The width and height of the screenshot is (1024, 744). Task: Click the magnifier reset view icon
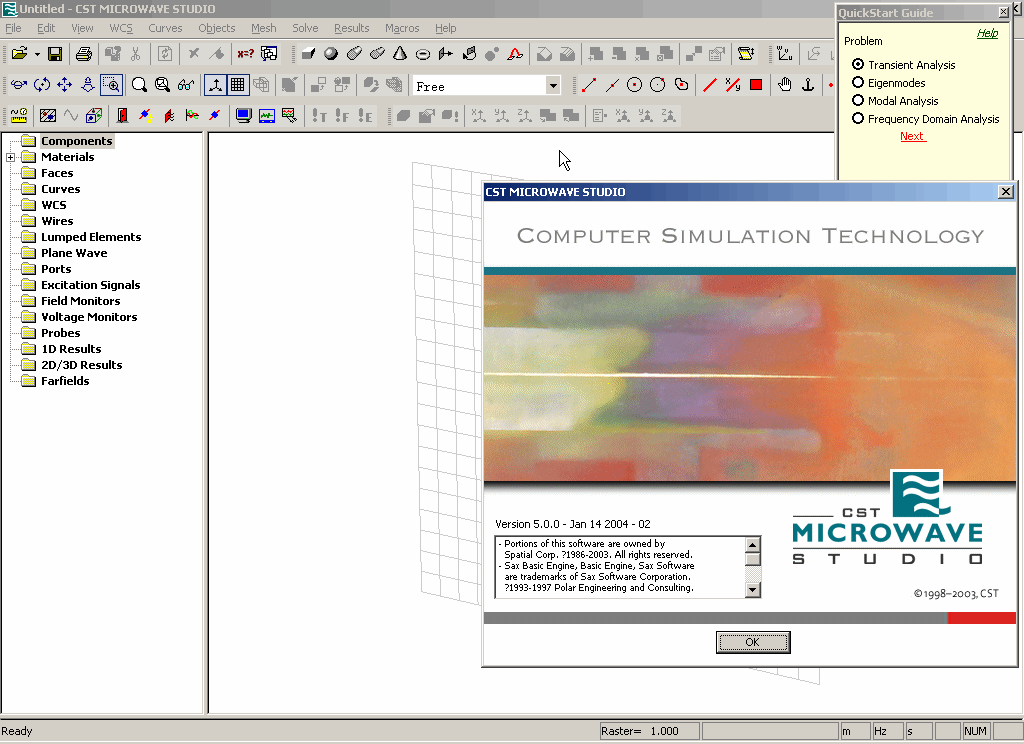click(x=139, y=84)
